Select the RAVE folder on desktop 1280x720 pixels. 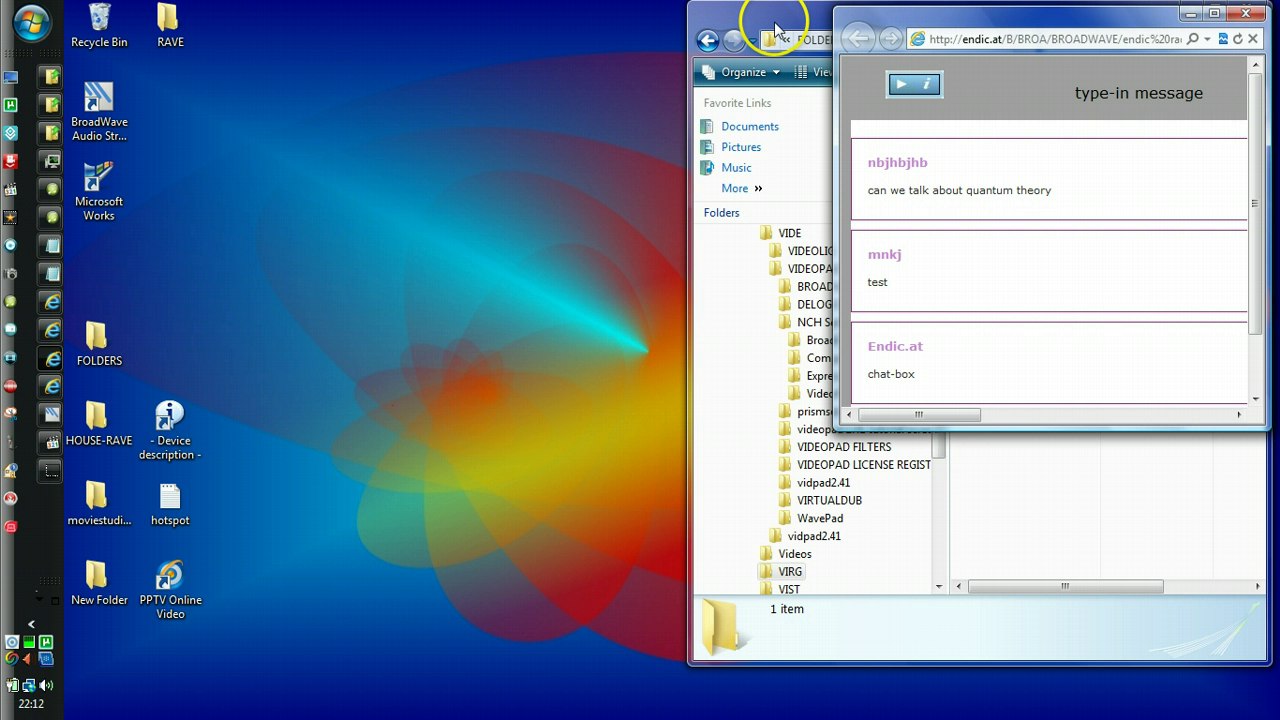(x=170, y=26)
